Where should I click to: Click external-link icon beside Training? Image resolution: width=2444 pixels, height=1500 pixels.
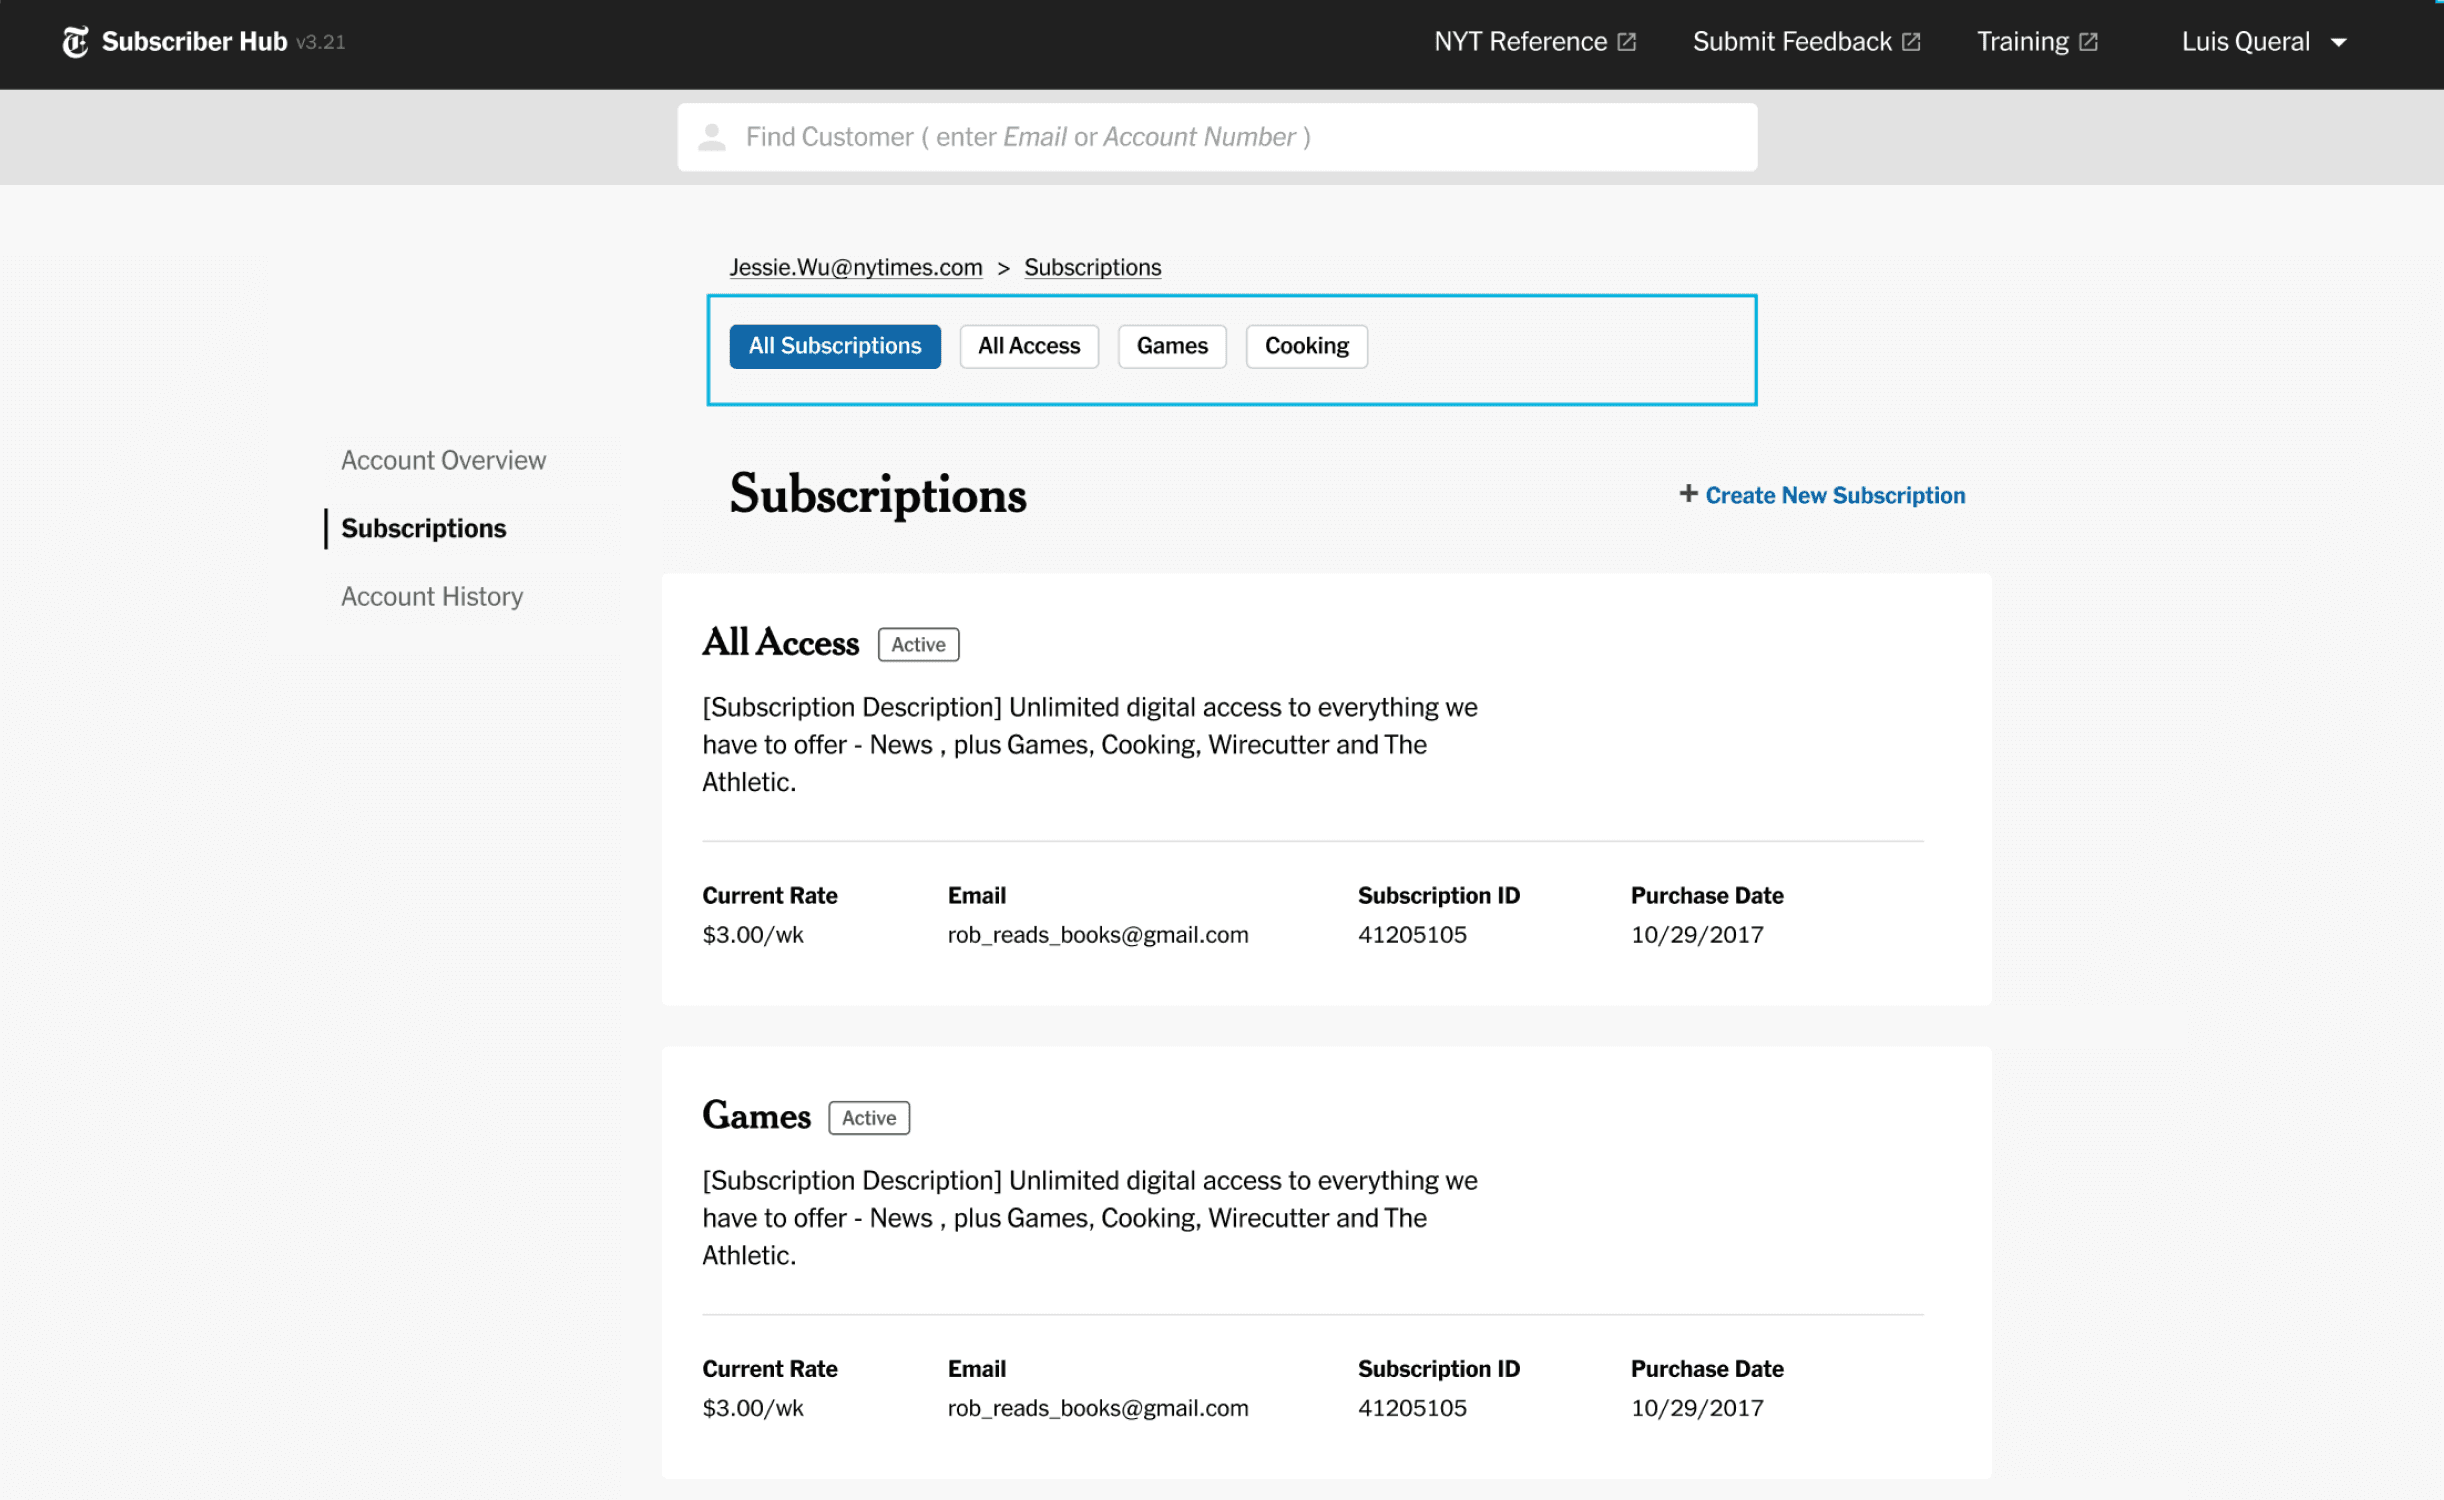pyautogui.click(x=2088, y=42)
